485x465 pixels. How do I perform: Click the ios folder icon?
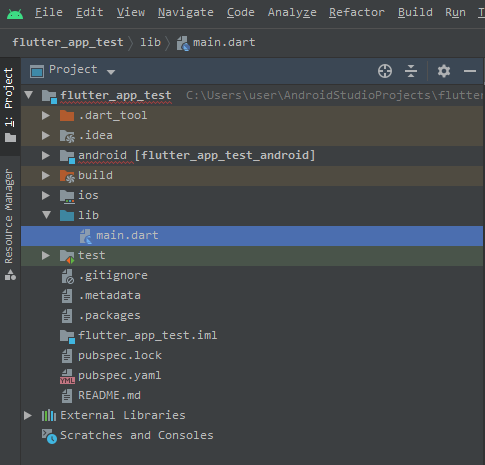[67, 196]
